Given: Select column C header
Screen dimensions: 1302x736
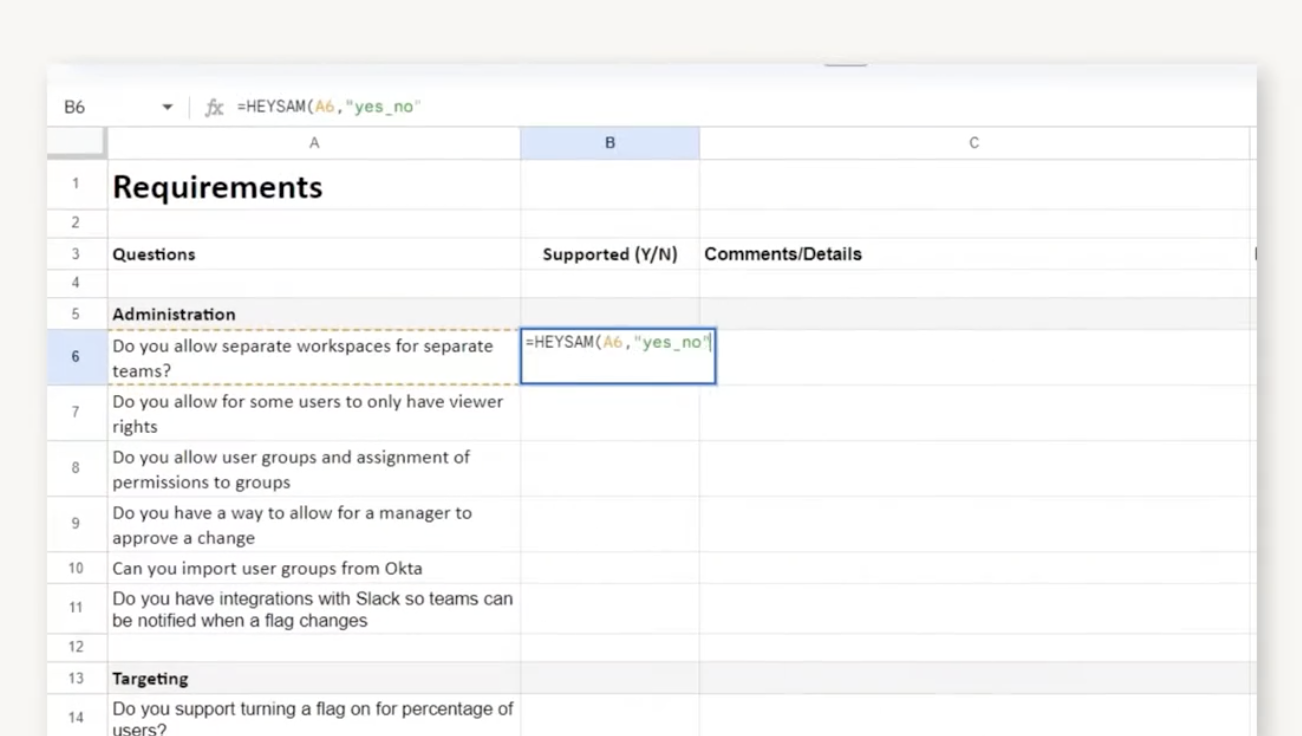Looking at the screenshot, I should click(974, 143).
